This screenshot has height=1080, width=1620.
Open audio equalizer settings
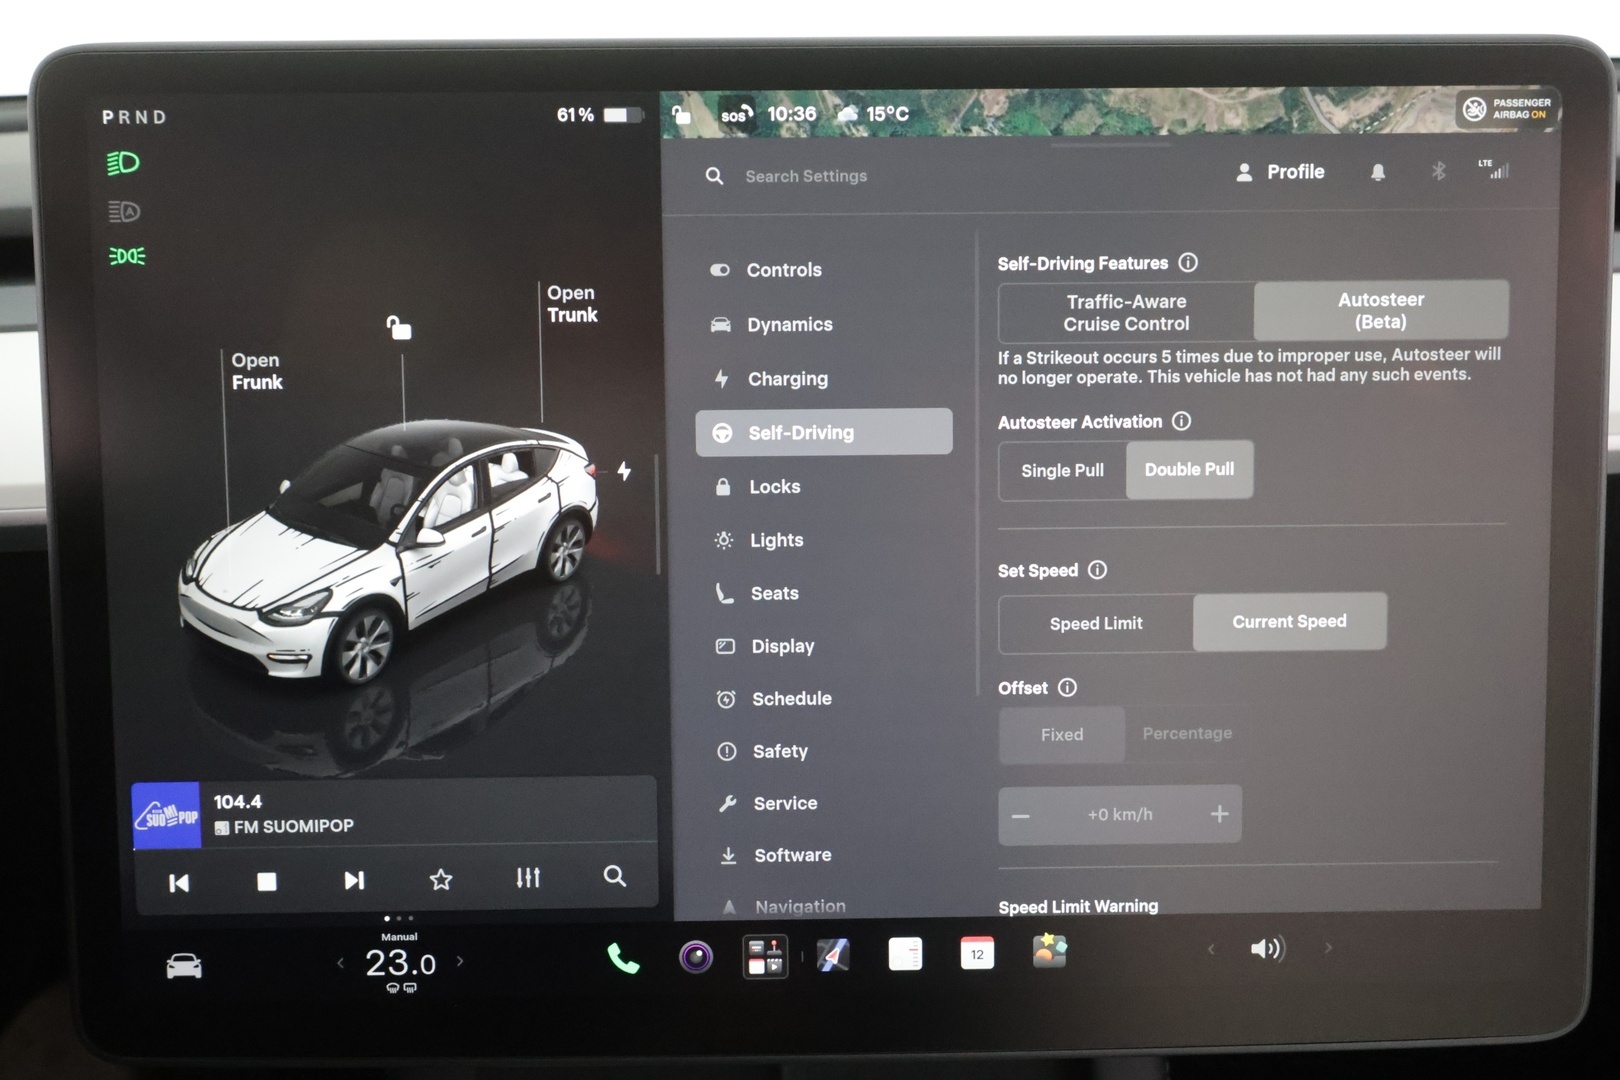(x=528, y=877)
